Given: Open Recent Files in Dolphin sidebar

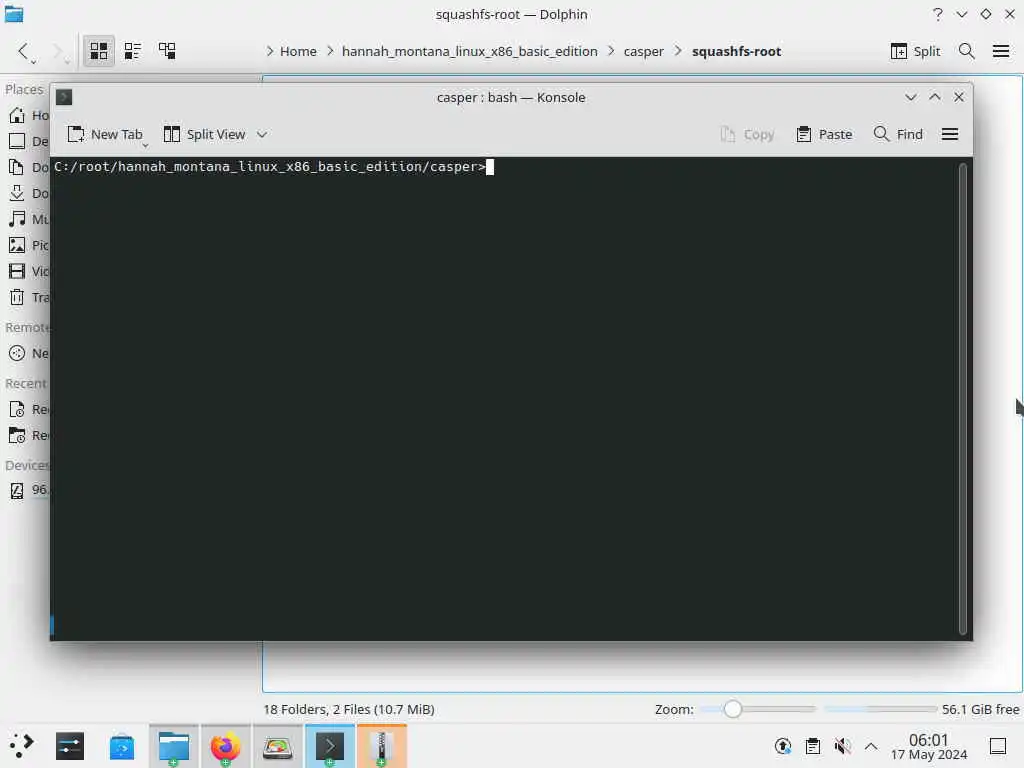Looking at the screenshot, I should (29, 409).
